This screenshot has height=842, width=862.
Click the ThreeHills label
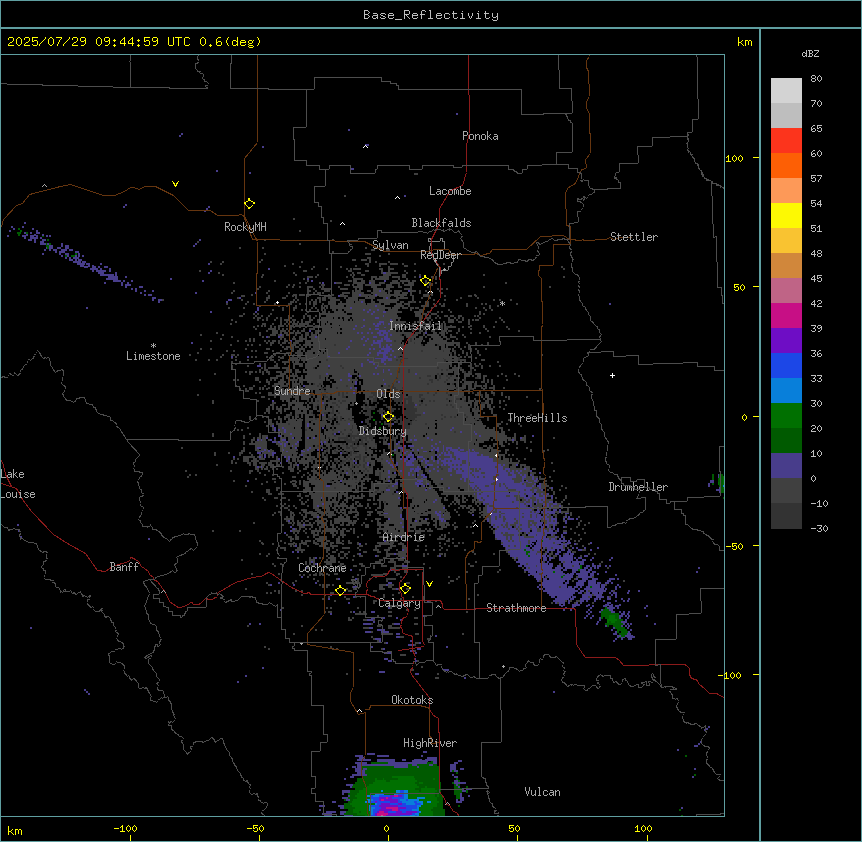[x=537, y=418]
